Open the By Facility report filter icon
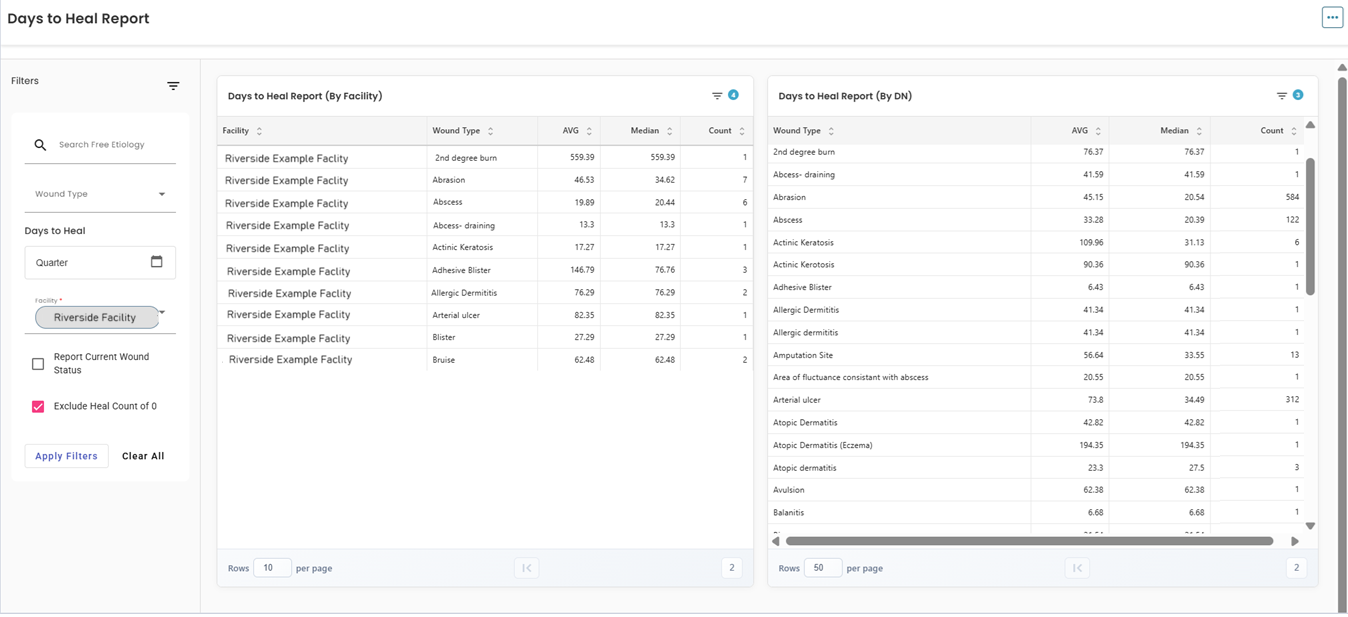Viewport: 1348px width, 617px height. click(x=717, y=96)
